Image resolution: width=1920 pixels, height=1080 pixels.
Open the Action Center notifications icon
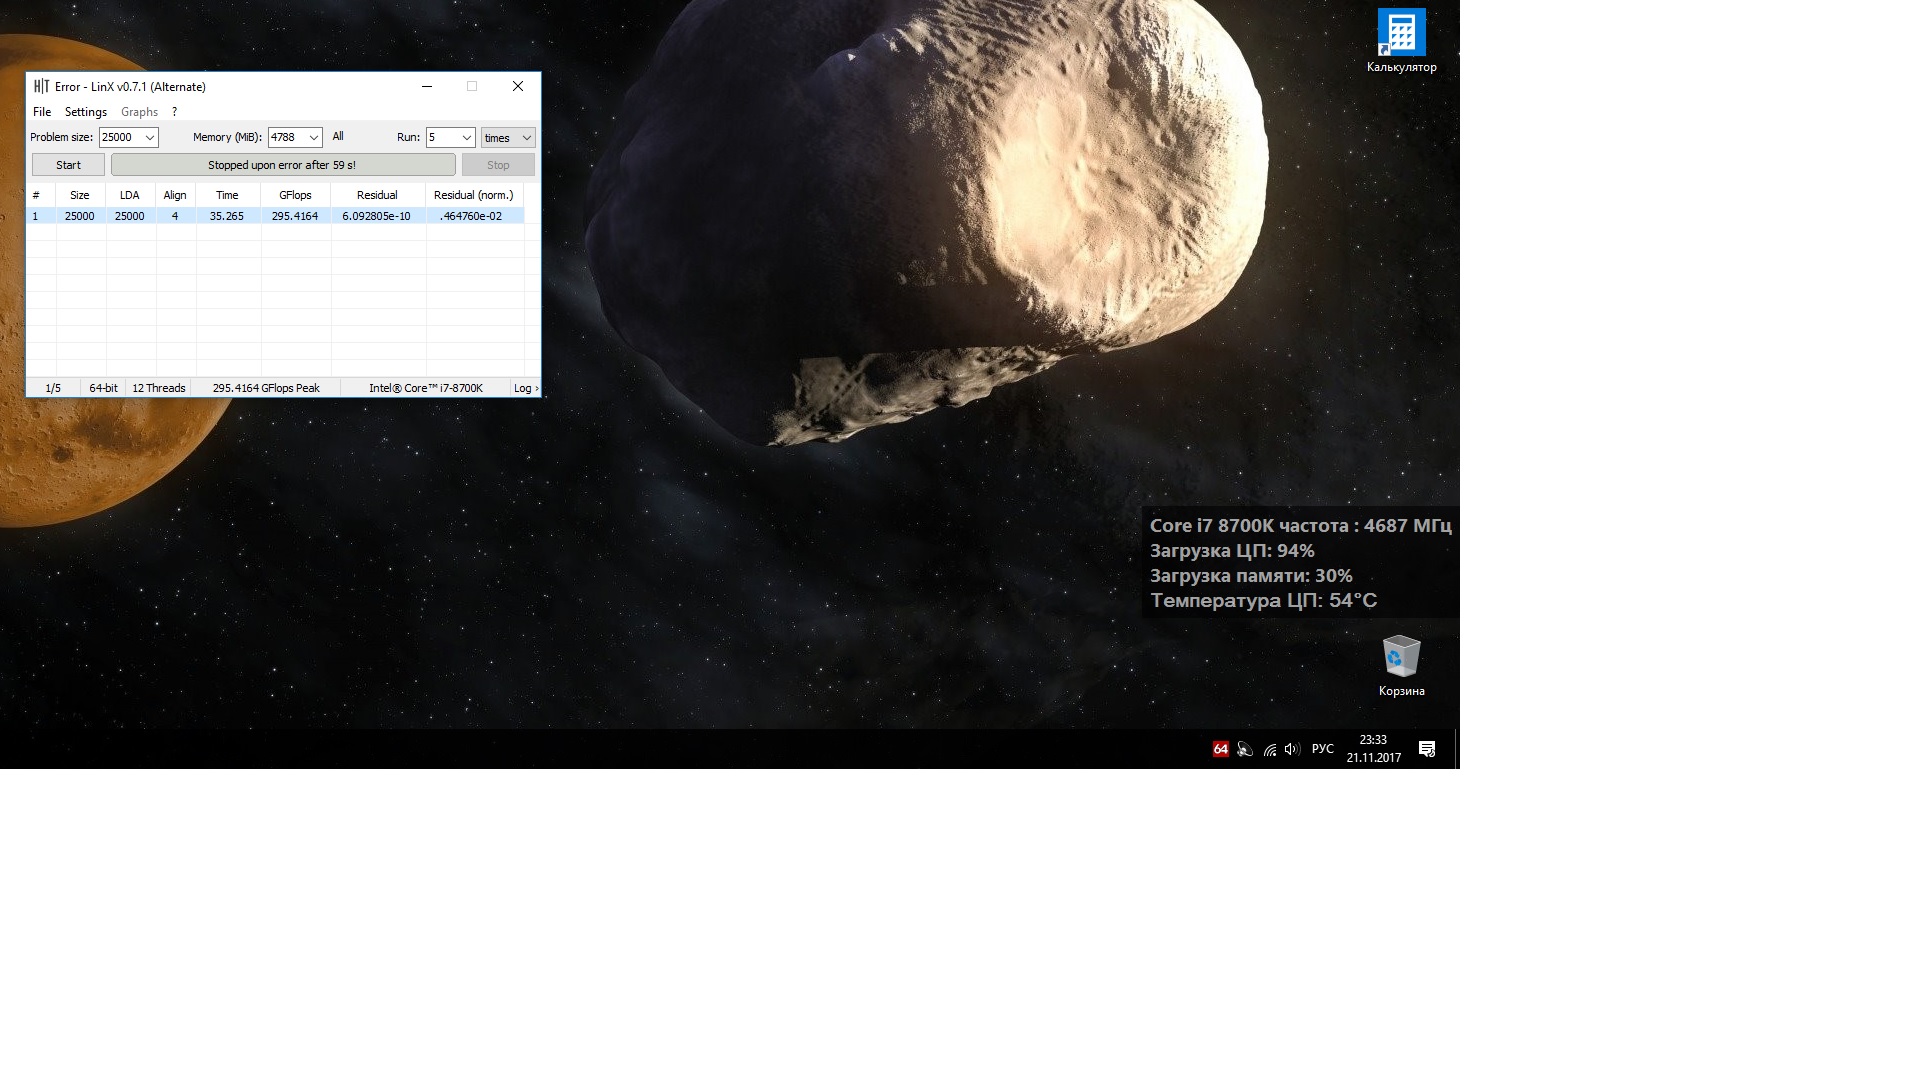click(x=1427, y=749)
